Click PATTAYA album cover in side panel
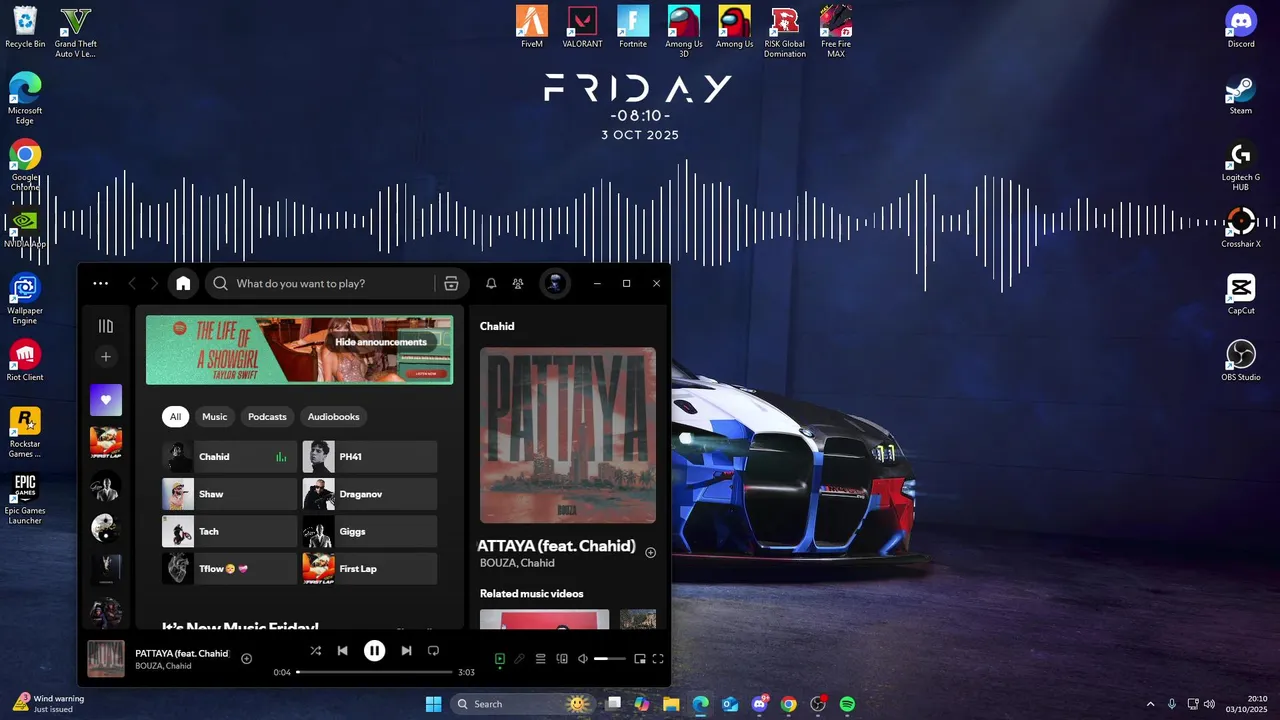 pyautogui.click(x=568, y=435)
